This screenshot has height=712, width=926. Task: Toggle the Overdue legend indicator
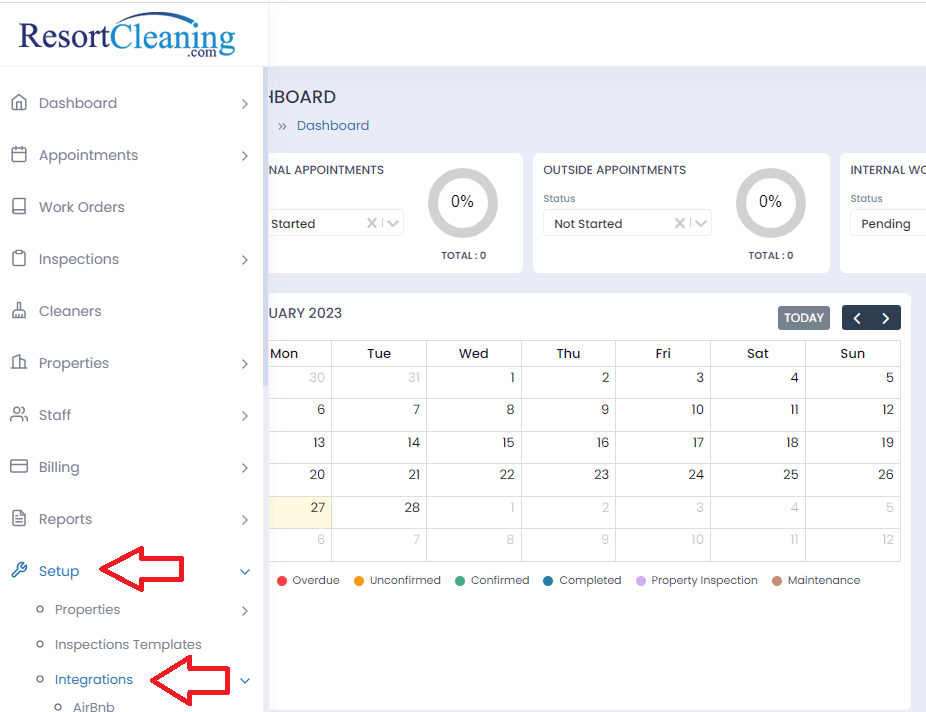[283, 580]
